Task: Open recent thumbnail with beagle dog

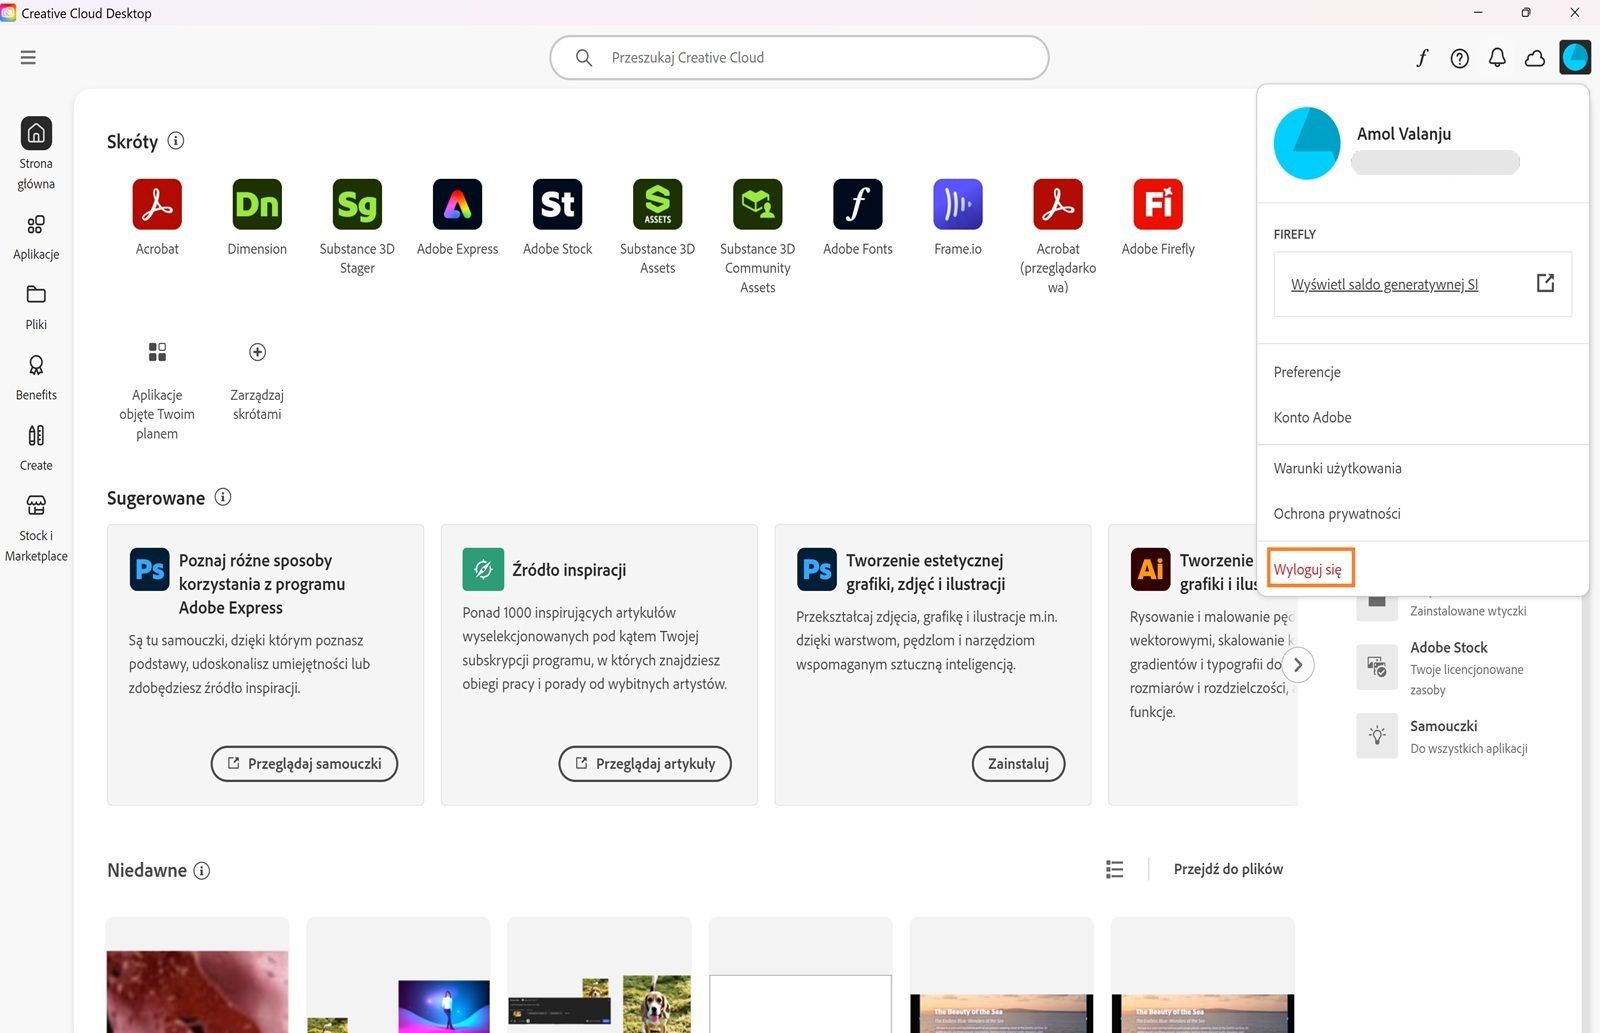Action: point(600,975)
